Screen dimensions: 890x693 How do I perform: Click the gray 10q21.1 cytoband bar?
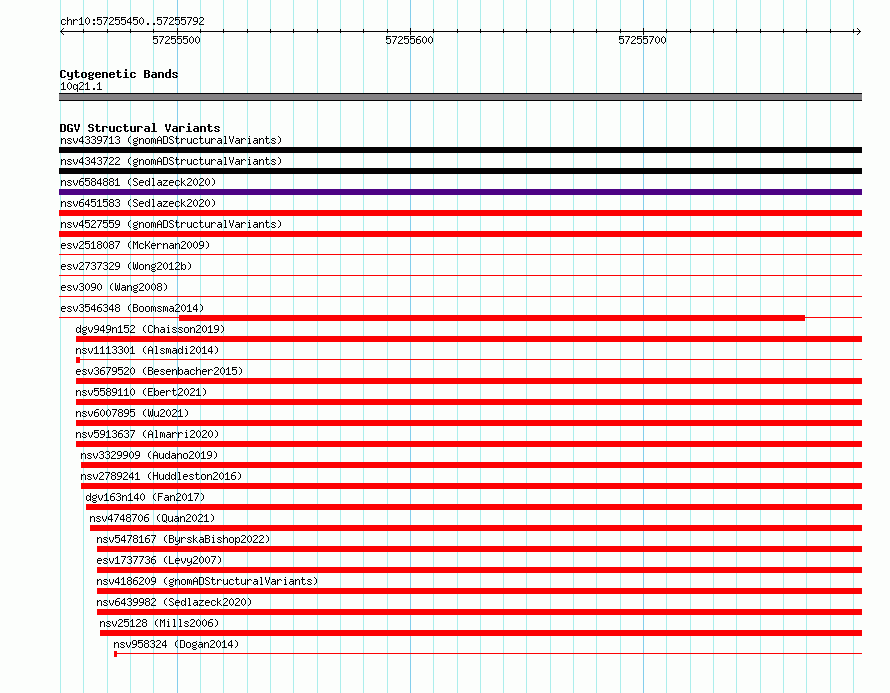[x=460, y=97]
